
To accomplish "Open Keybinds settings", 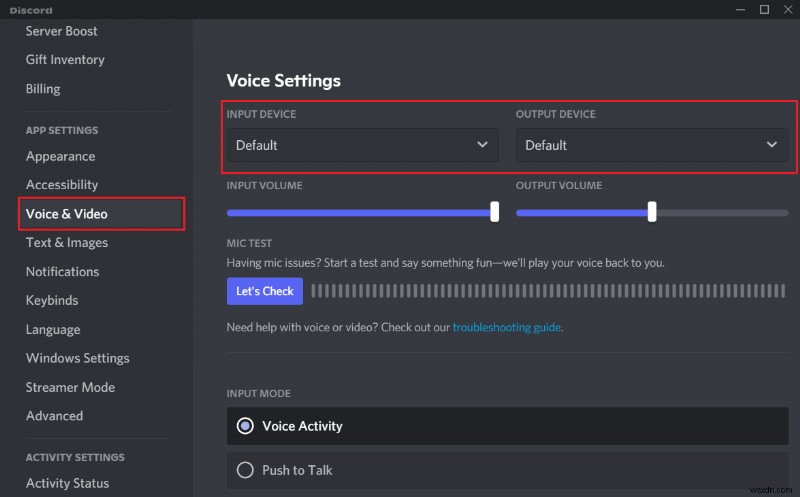I will tap(52, 301).
